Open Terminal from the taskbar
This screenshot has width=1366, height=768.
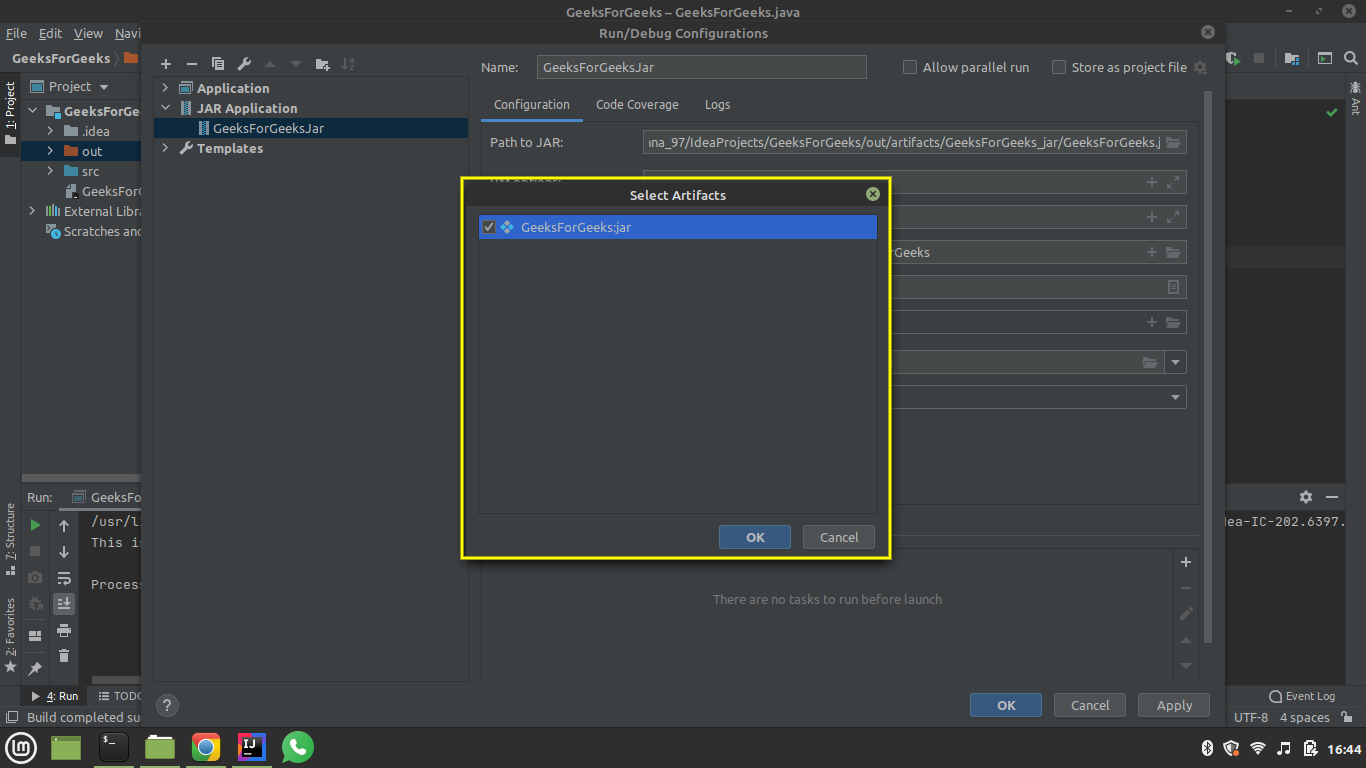(114, 747)
